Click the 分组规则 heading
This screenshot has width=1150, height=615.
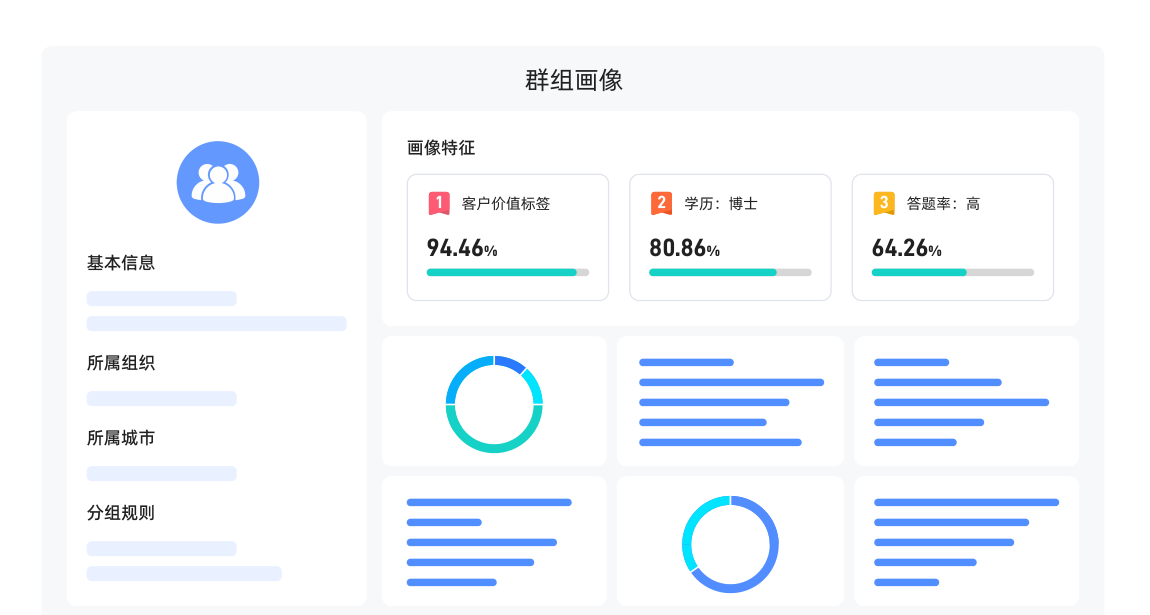[x=121, y=513]
